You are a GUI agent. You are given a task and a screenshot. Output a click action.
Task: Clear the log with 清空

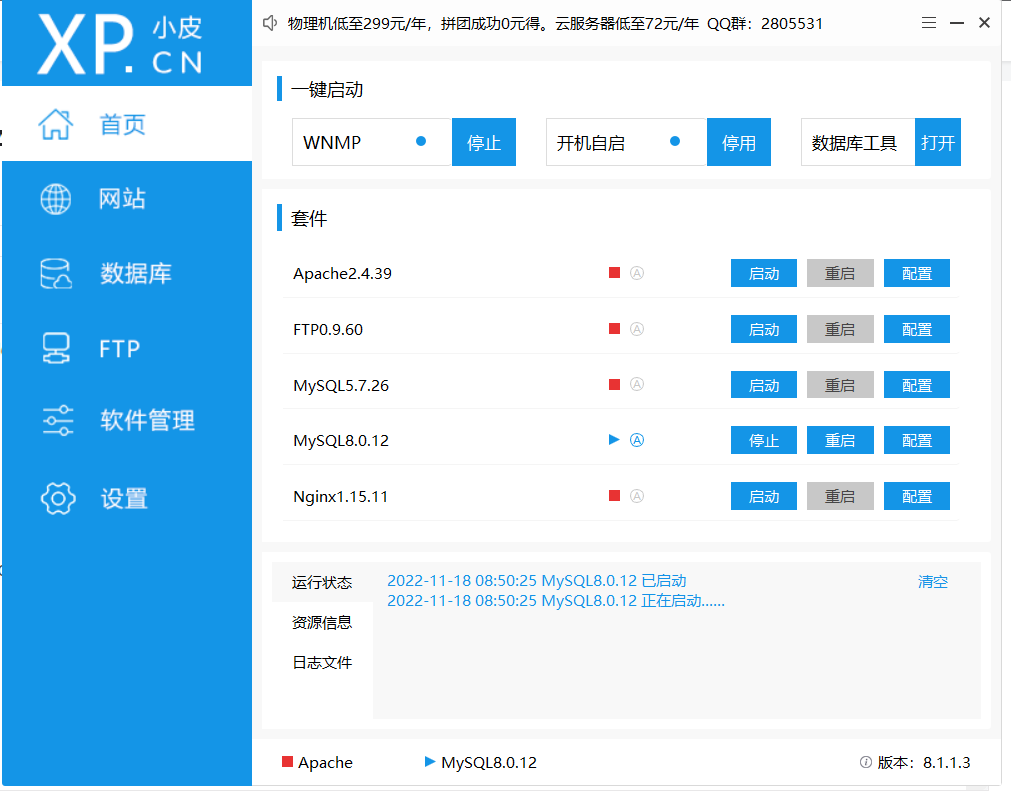point(932,581)
